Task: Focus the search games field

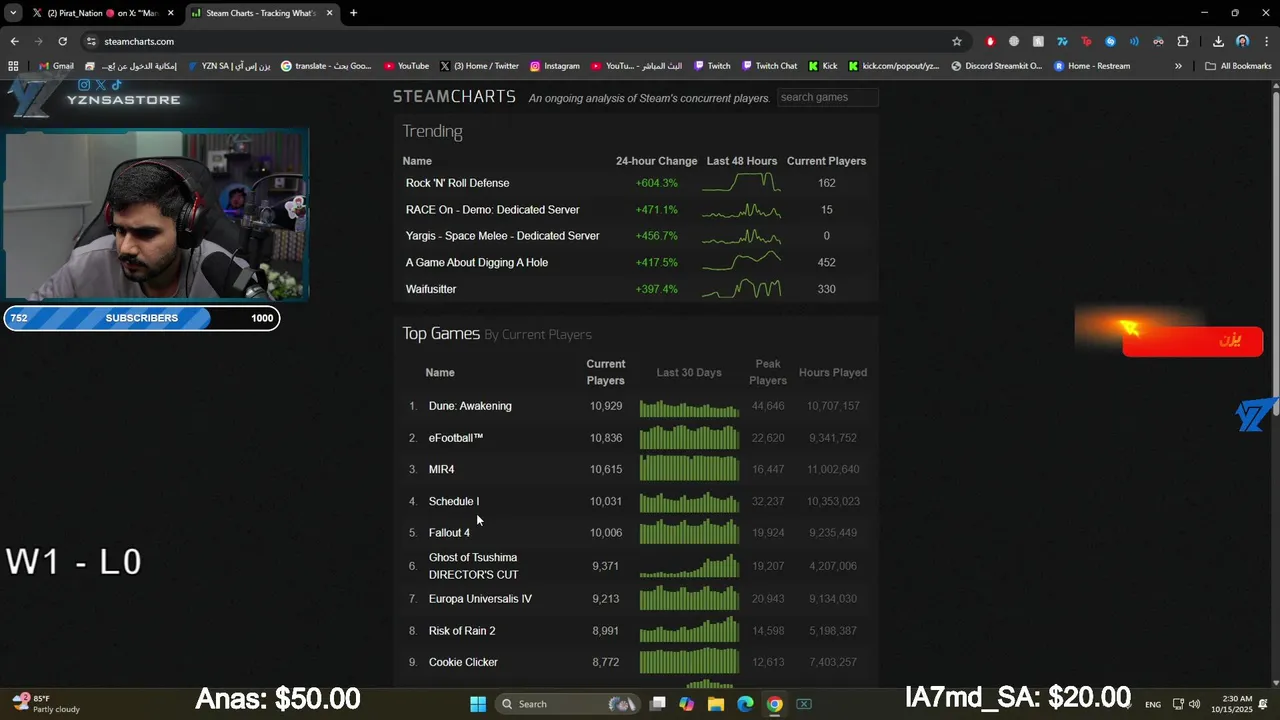Action: tap(828, 97)
